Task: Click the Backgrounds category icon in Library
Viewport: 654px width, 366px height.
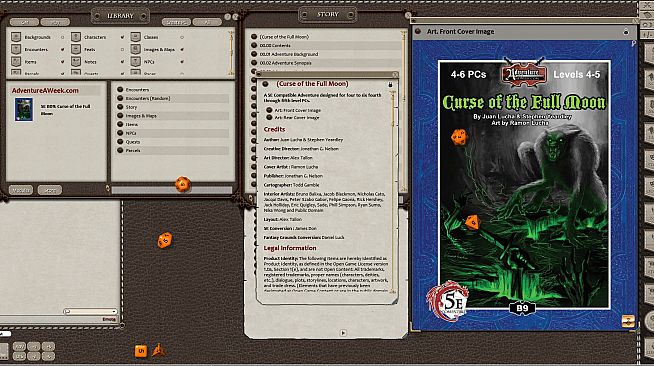Action: click(16, 37)
